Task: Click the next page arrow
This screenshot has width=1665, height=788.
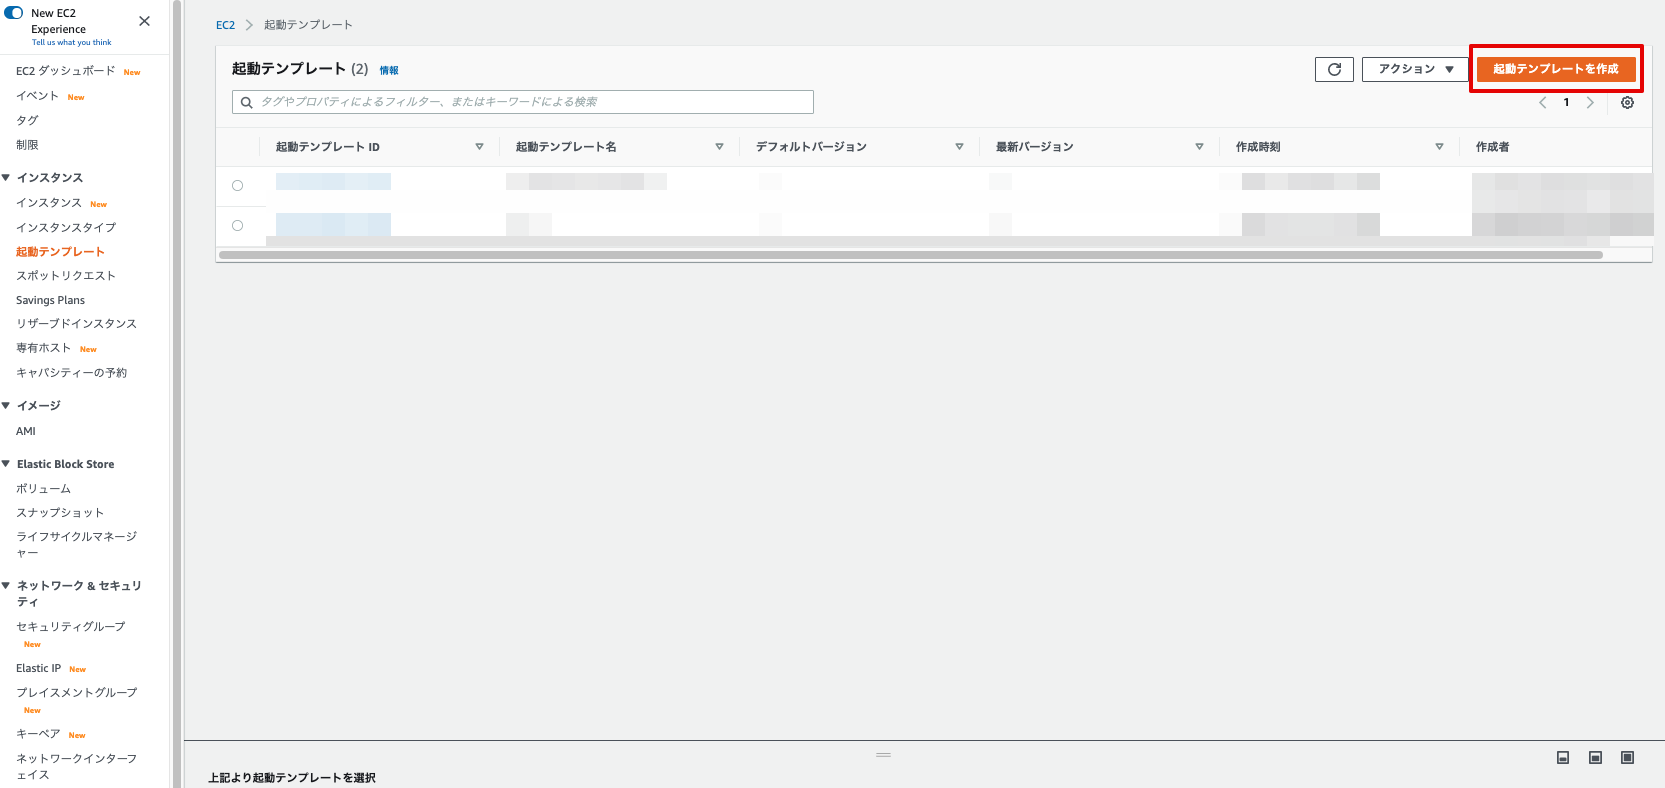Action: coord(1590,103)
